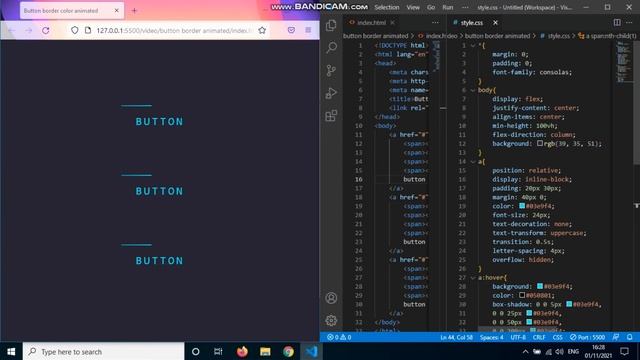Open the Selection menu
The image size is (640, 360).
387,7
